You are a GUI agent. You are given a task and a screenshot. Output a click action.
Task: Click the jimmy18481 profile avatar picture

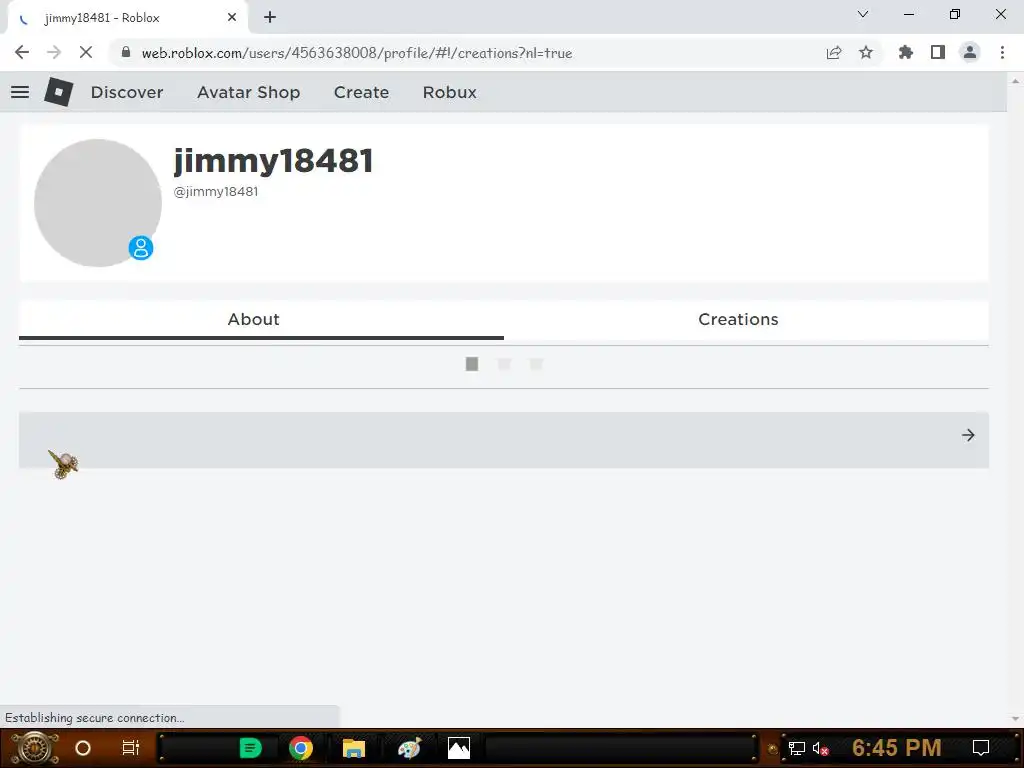(98, 202)
